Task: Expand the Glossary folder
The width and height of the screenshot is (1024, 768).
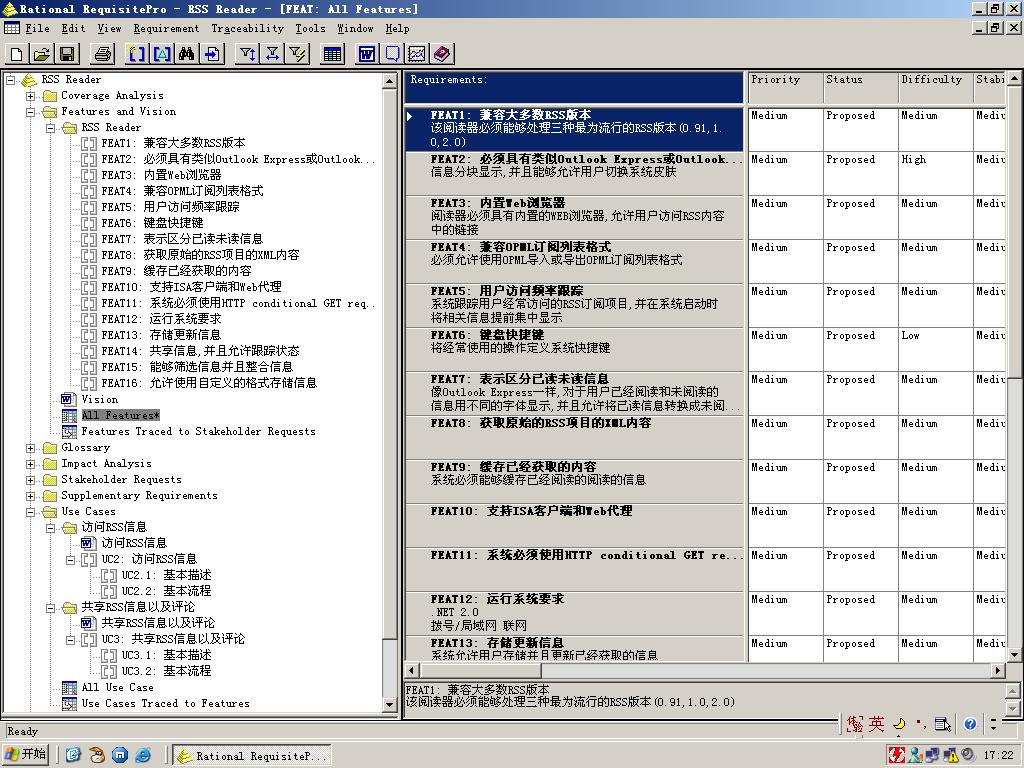Action: [31, 448]
